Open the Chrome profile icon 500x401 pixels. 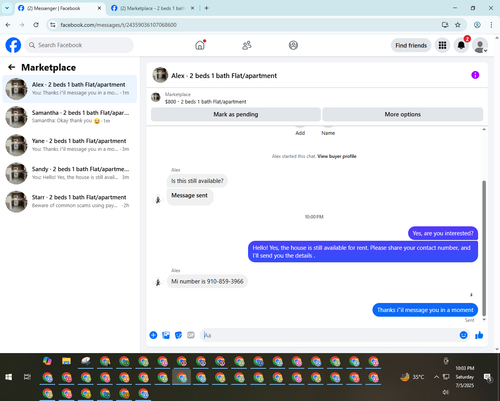pos(477,25)
